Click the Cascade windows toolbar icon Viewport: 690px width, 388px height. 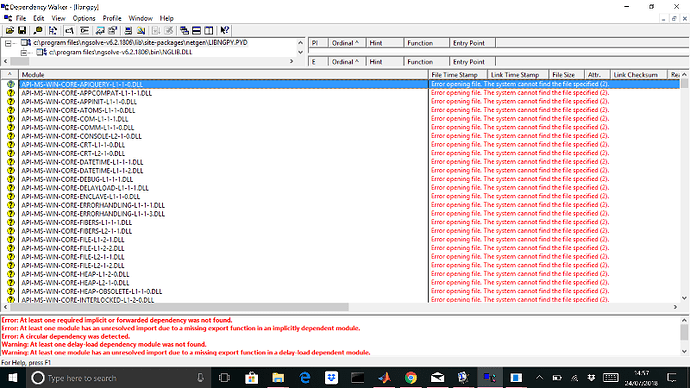click(184, 30)
